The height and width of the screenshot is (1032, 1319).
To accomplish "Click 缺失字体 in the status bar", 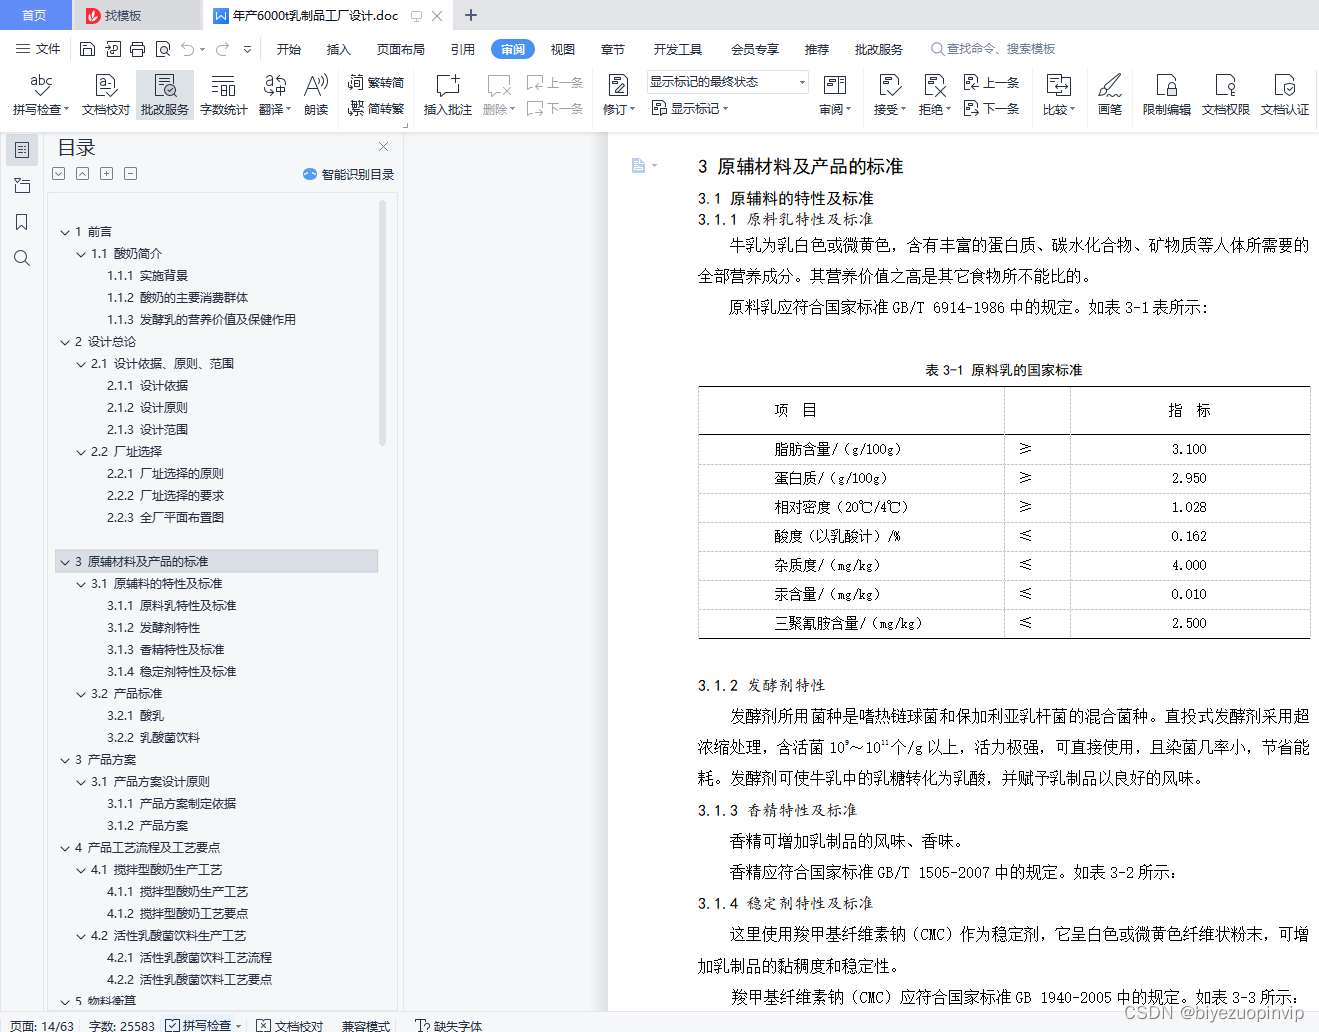I will pyautogui.click(x=449, y=1025).
